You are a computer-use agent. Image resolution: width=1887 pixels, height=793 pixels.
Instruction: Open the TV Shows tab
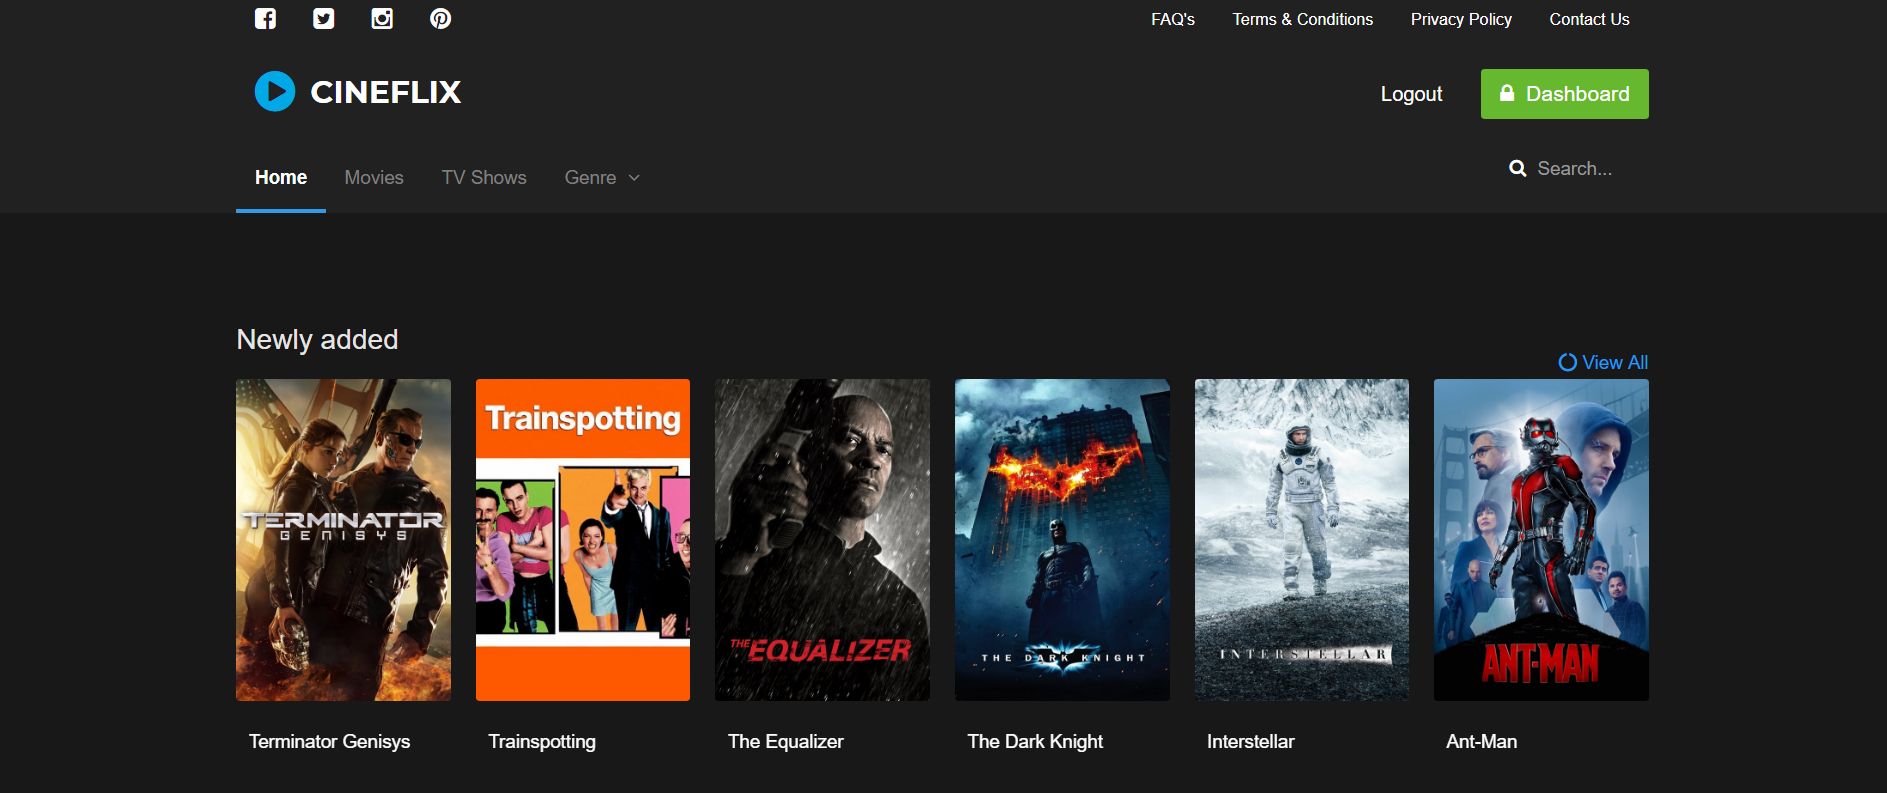click(484, 177)
